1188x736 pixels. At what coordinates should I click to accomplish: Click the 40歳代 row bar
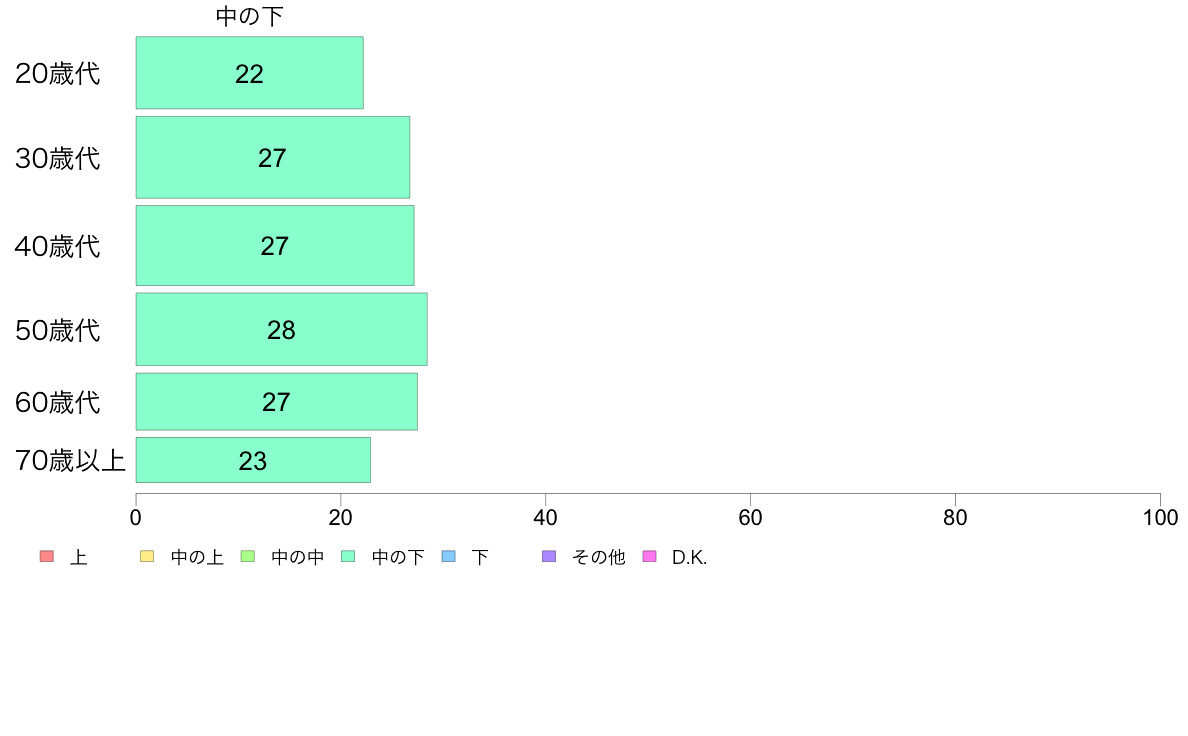pyautogui.click(x=274, y=246)
